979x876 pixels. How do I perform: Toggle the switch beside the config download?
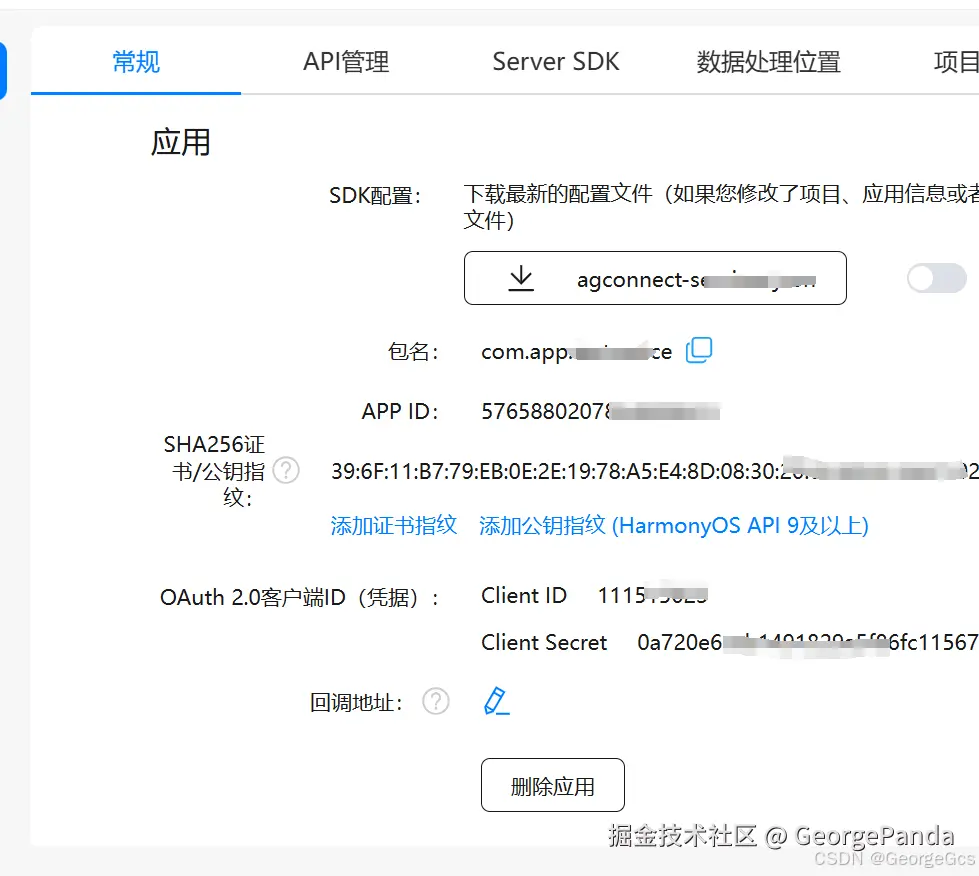tap(937, 278)
